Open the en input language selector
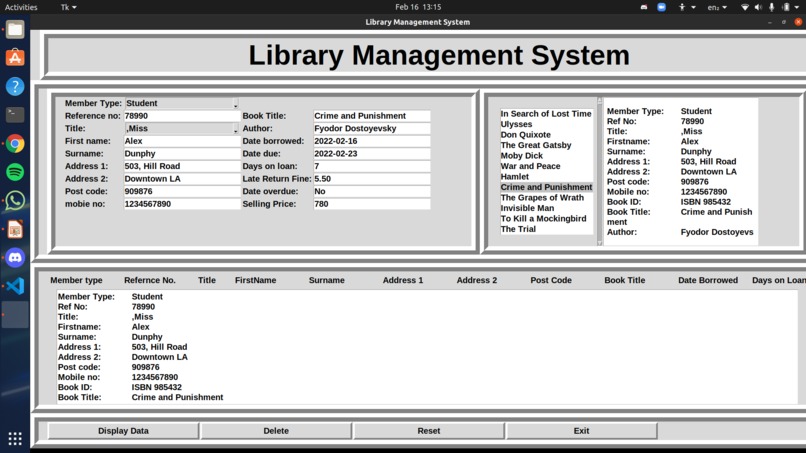Image resolution: width=806 pixels, height=453 pixels. point(717,7)
